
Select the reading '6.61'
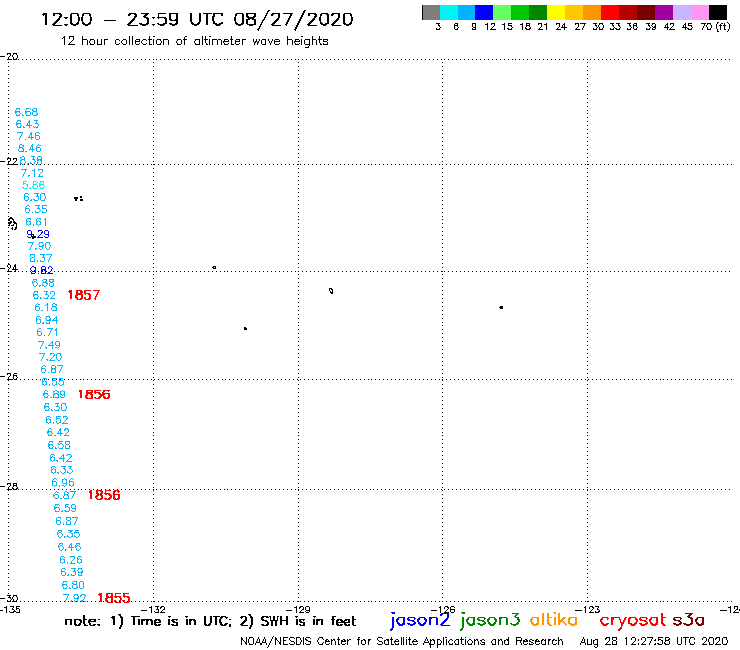(x=36, y=222)
